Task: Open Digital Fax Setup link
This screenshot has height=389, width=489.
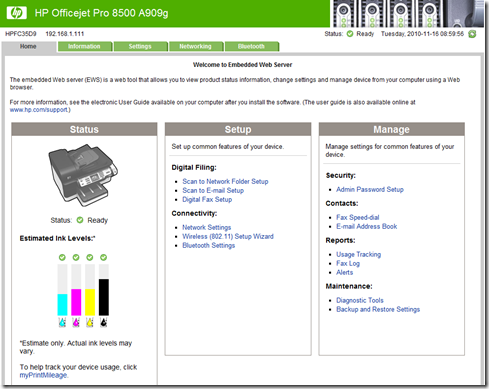Action: (207, 199)
